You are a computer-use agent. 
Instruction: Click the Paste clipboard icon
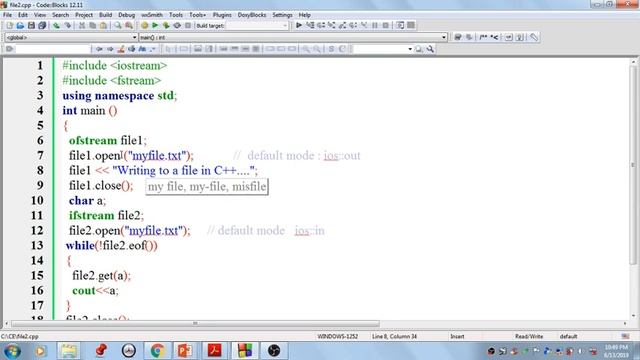(104, 25)
